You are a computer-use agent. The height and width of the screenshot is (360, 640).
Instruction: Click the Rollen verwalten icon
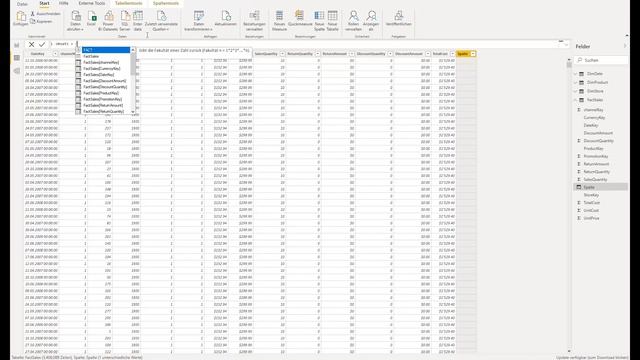[x=353, y=16]
